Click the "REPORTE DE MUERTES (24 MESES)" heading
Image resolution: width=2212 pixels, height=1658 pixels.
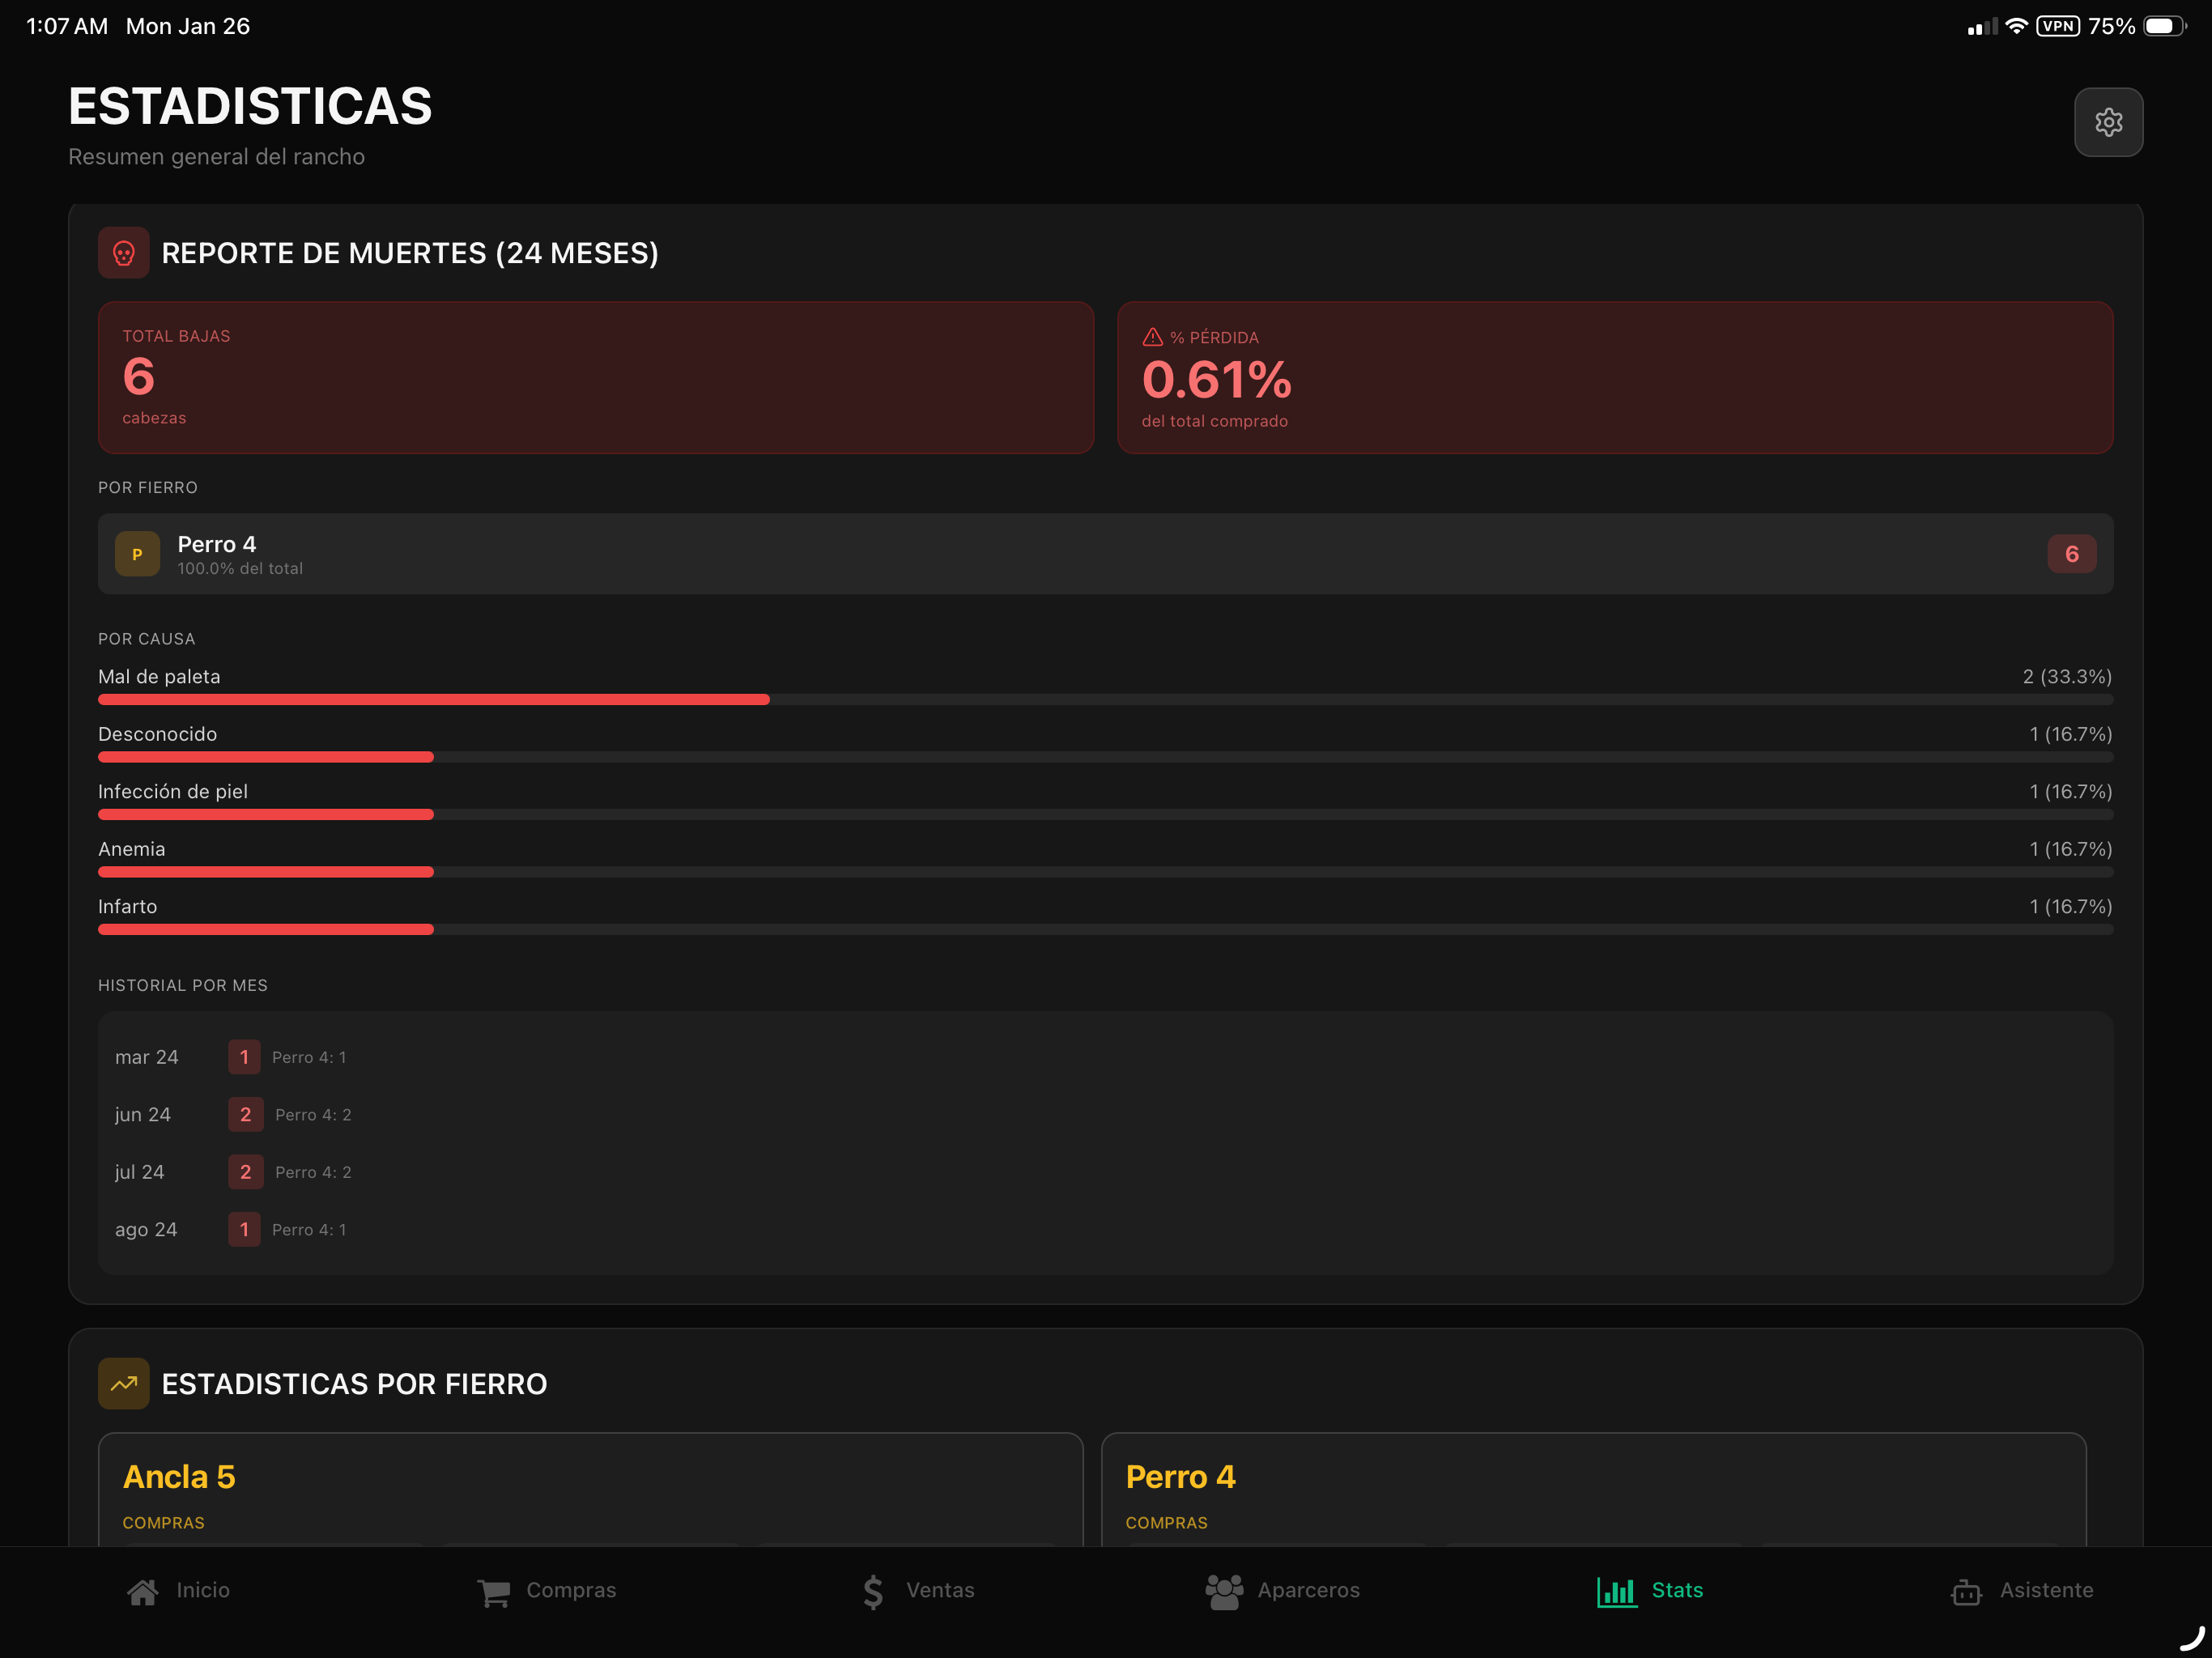[410, 253]
